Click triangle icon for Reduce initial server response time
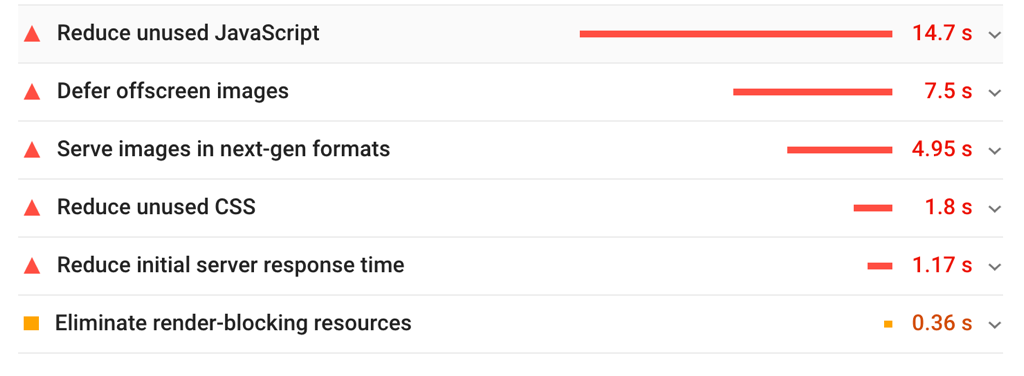1024x376 pixels. 32,266
